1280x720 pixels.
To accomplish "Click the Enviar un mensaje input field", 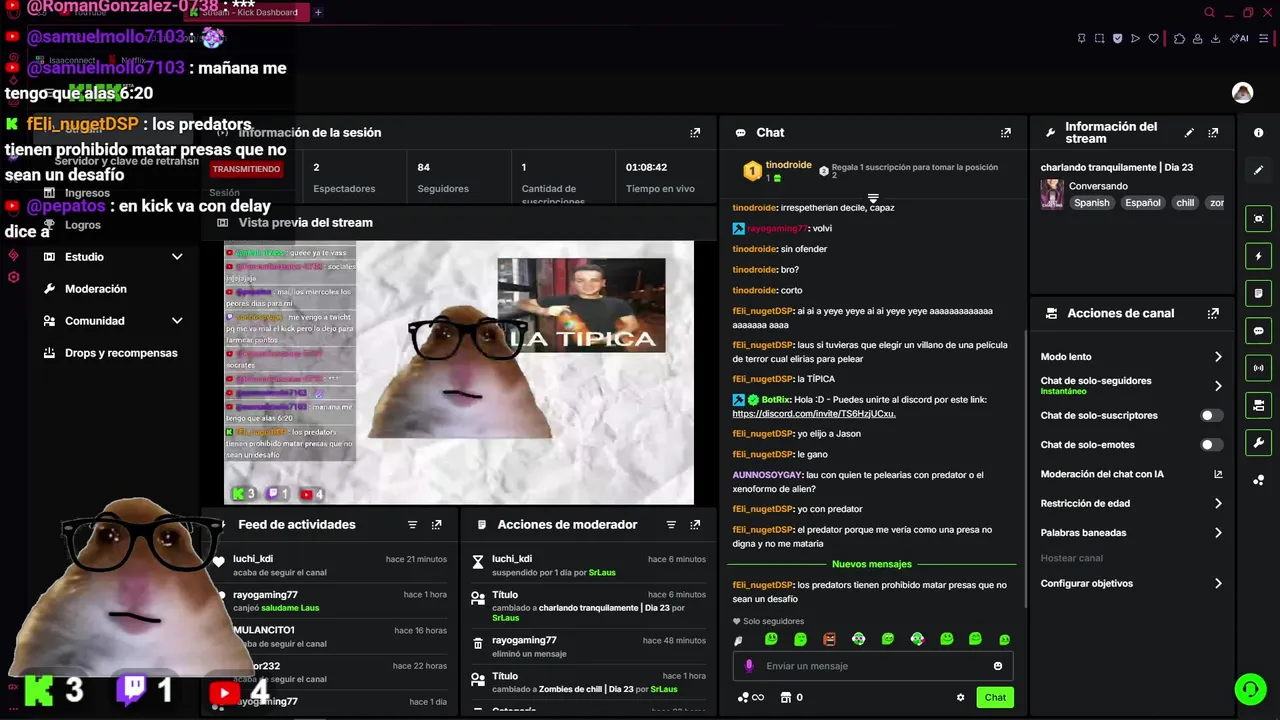I will [873, 666].
